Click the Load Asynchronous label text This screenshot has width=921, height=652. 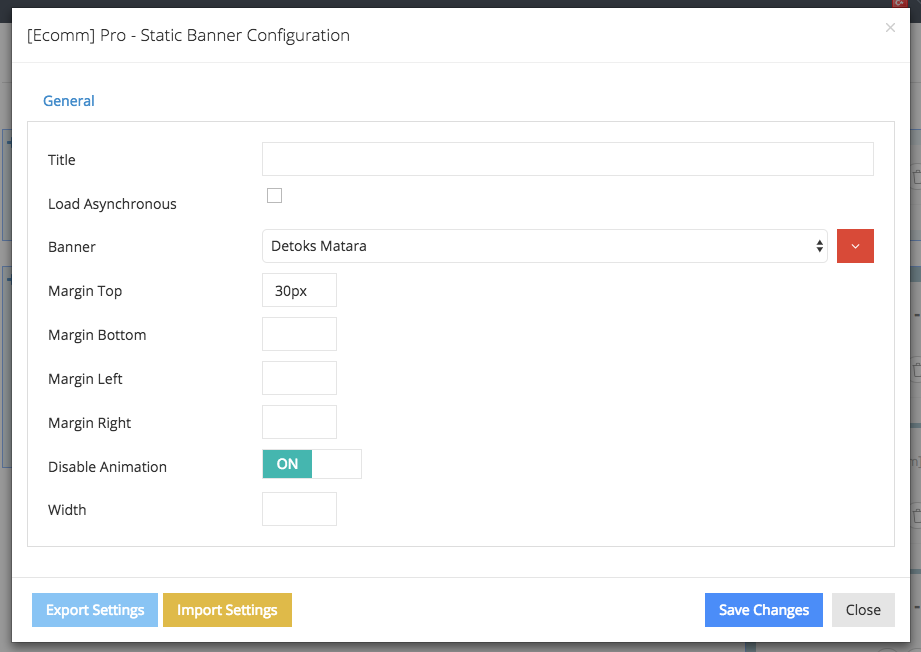point(112,204)
